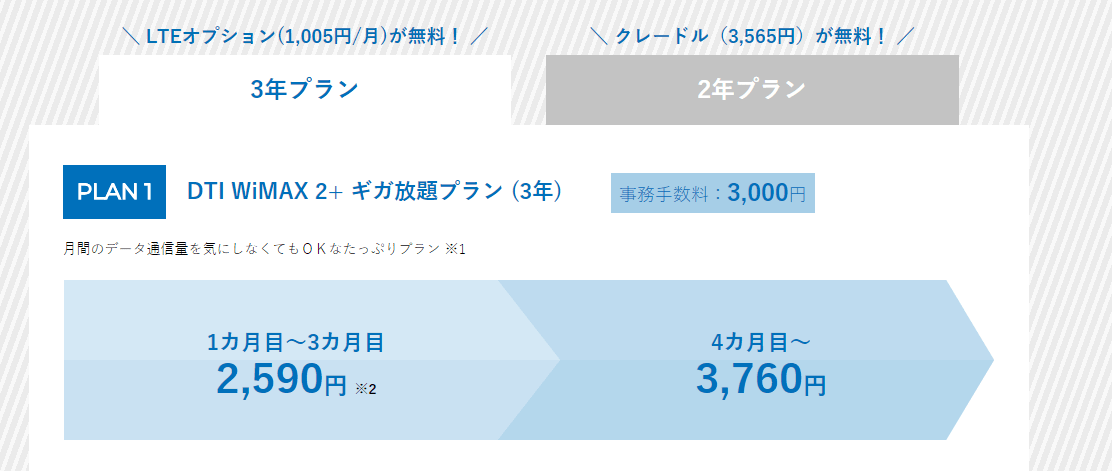
Task: Click the LTEオプション無料 callout text
Action: tap(305, 35)
